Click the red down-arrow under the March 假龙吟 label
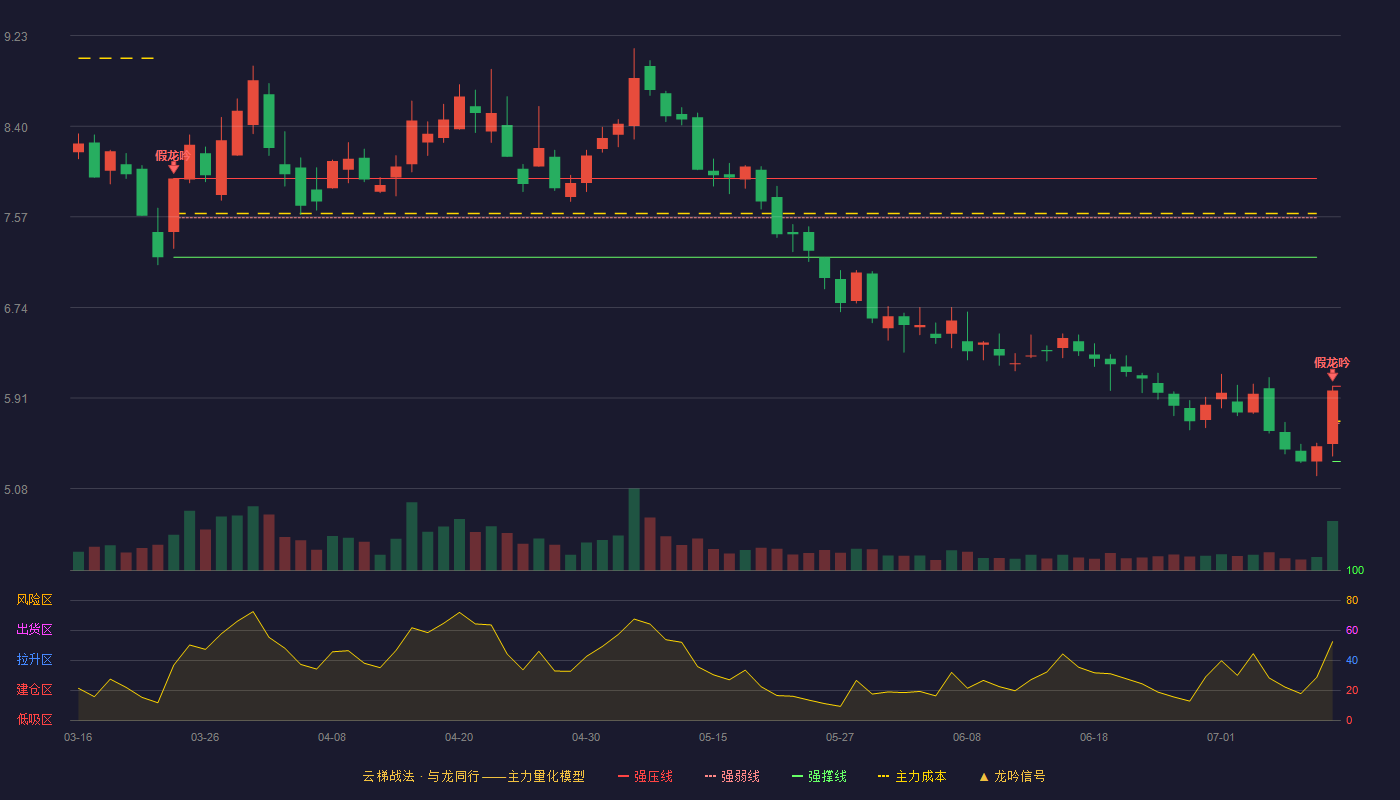Screen dimensions: 1400x800 point(173,168)
